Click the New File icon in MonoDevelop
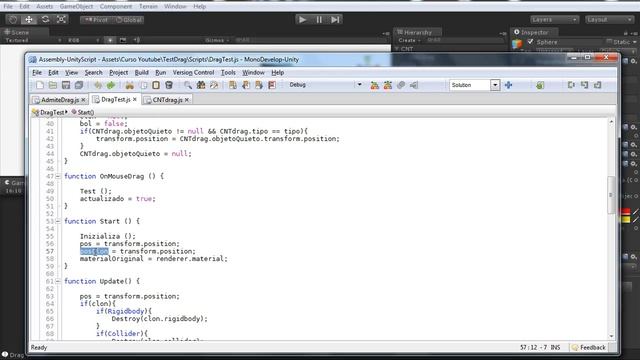640x360 pixels. [40, 85]
